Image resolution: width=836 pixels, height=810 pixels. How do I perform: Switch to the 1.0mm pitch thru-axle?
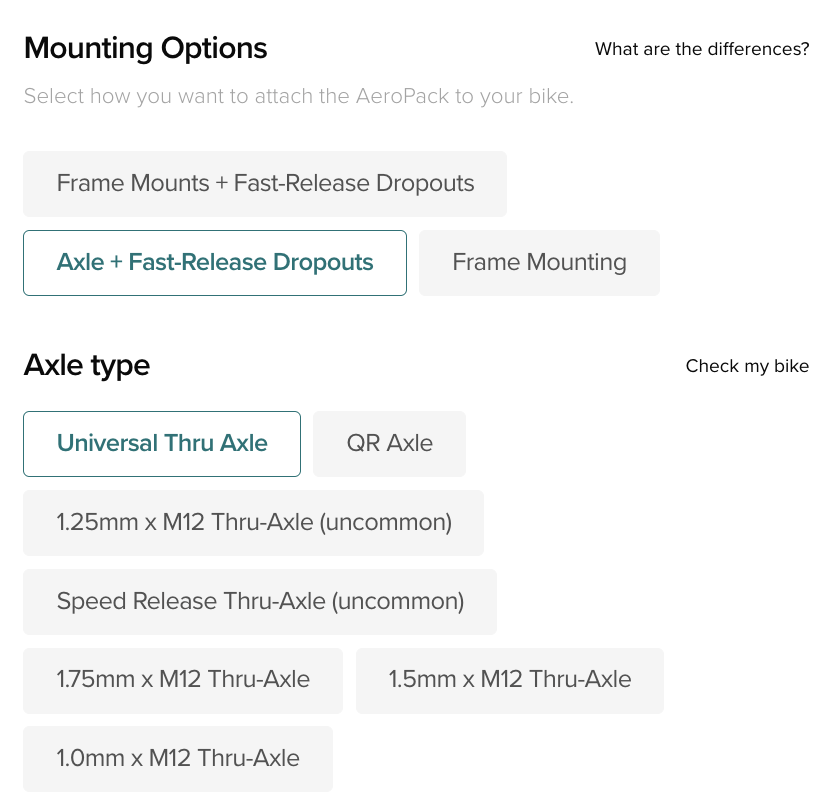[178, 759]
